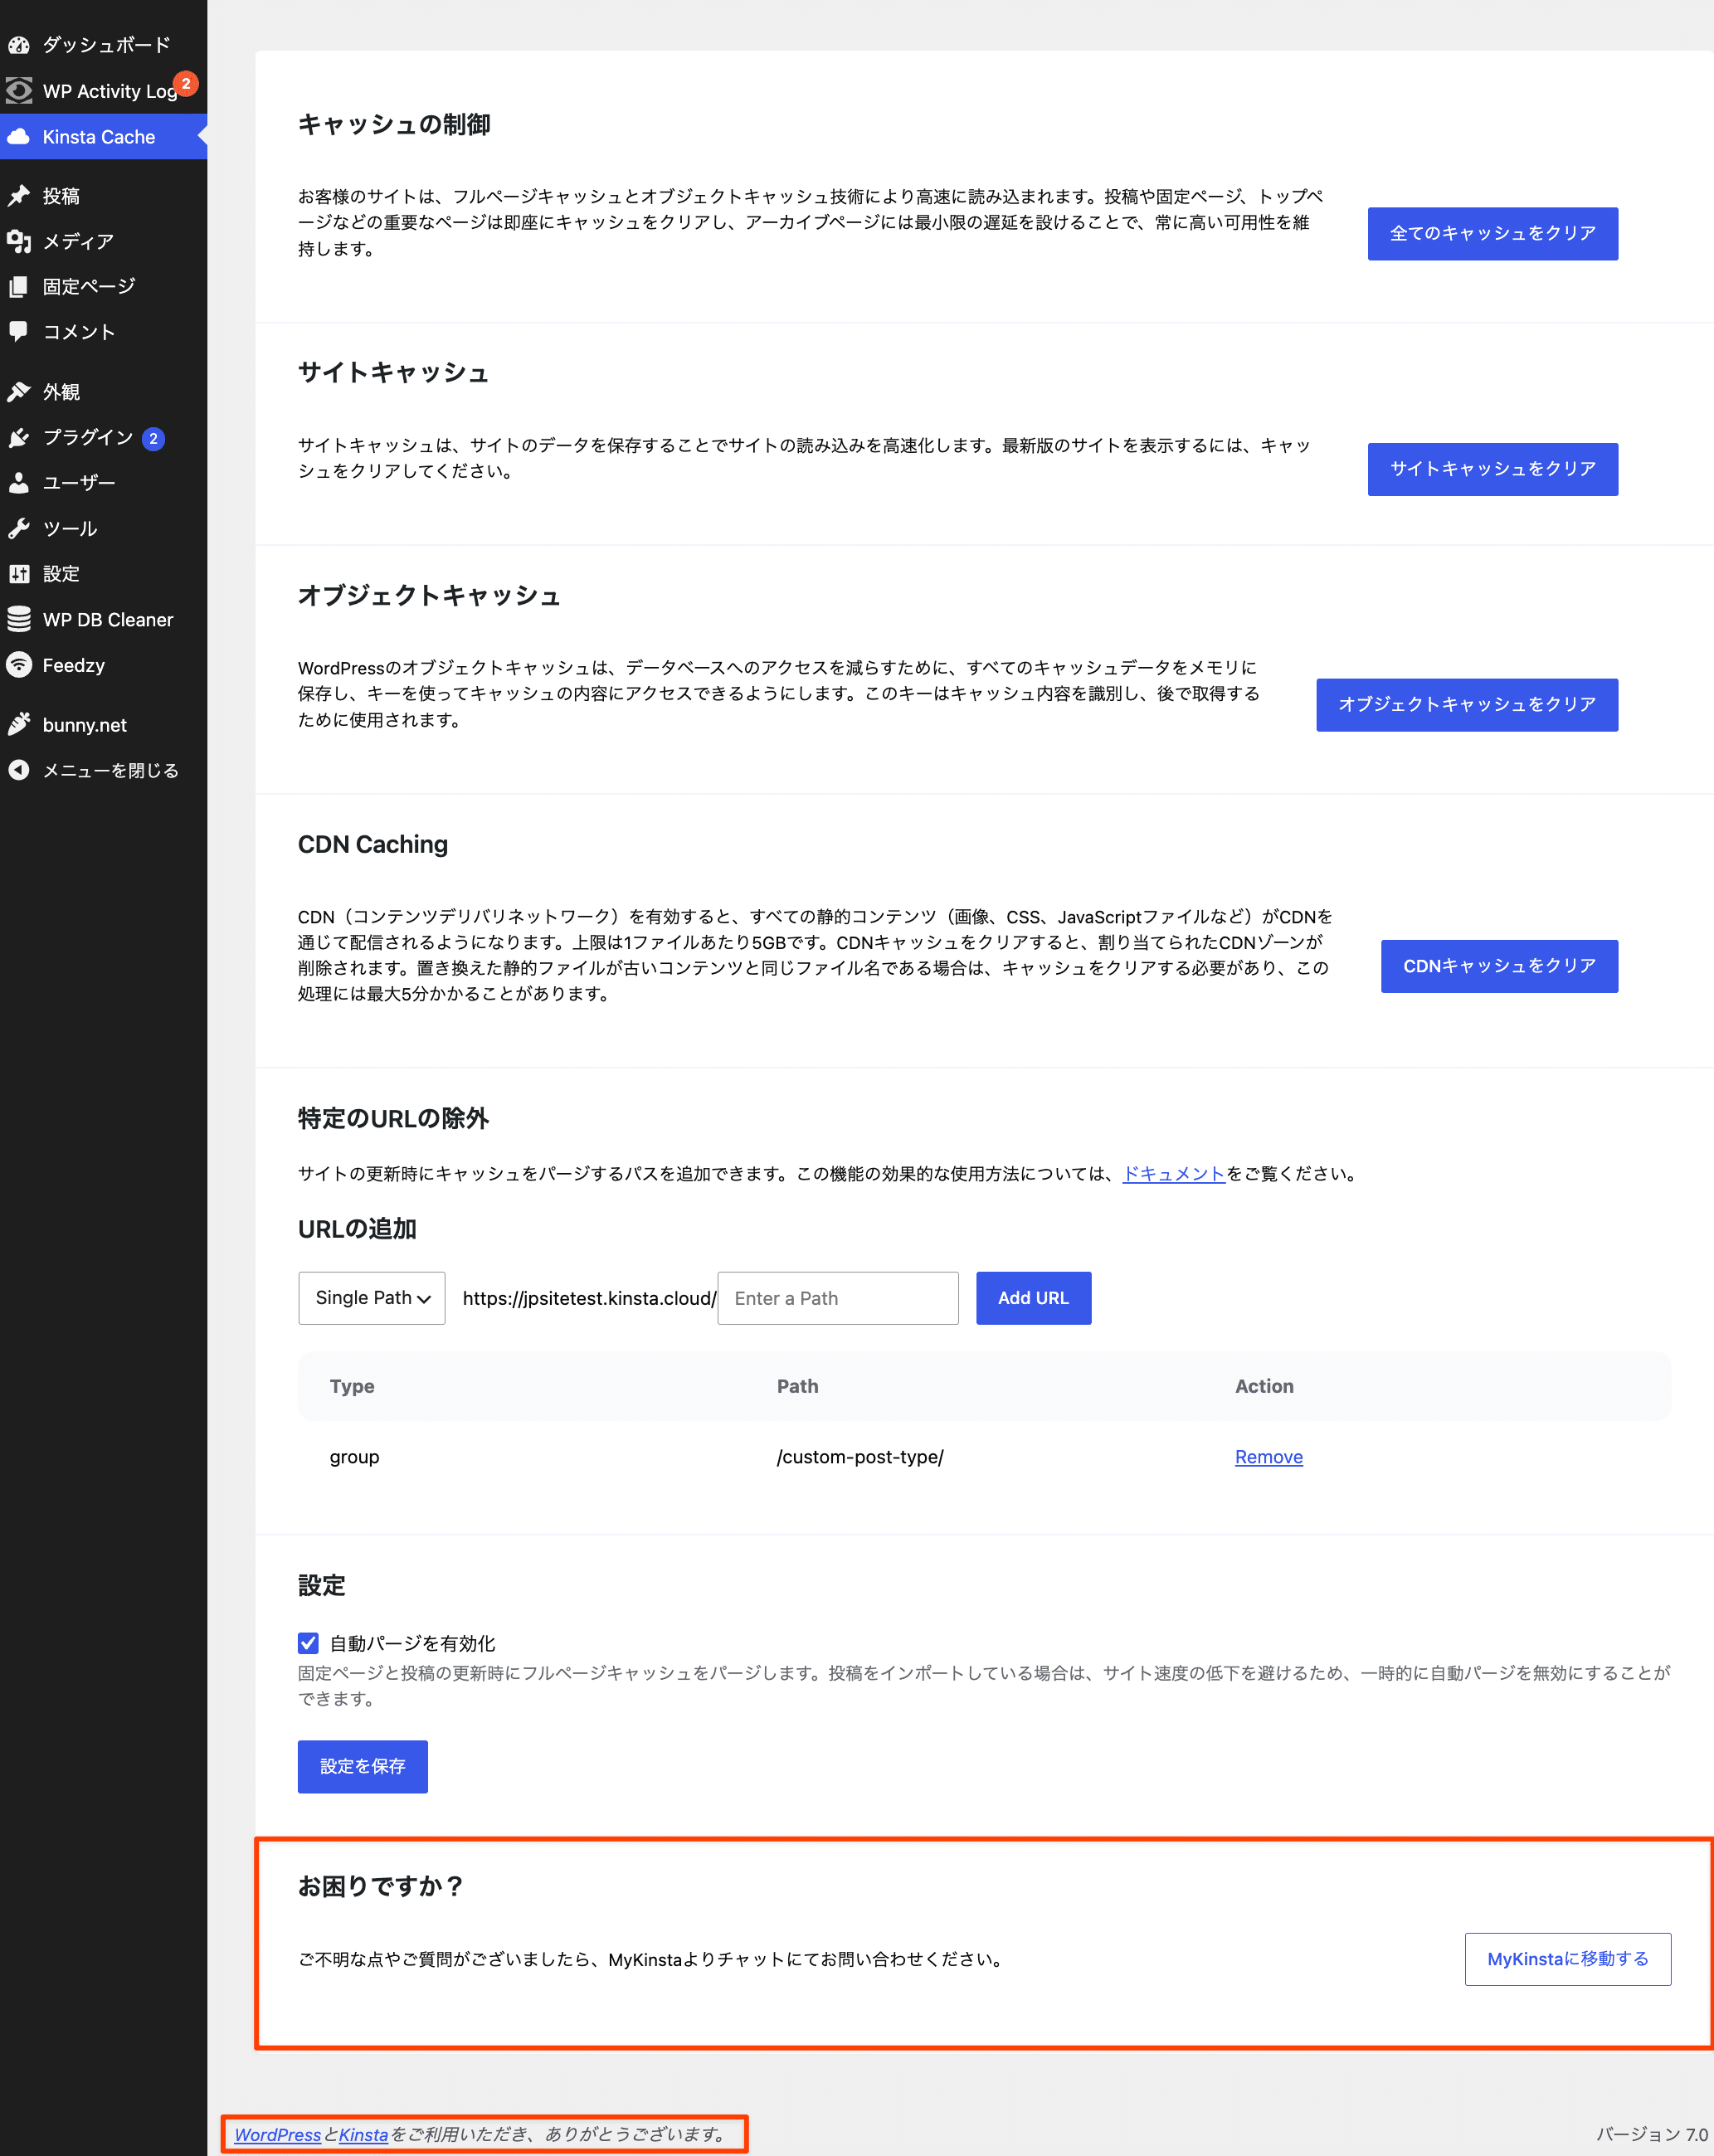The height and width of the screenshot is (2156, 1714).
Task: Click the group type cell
Action: point(355,1457)
